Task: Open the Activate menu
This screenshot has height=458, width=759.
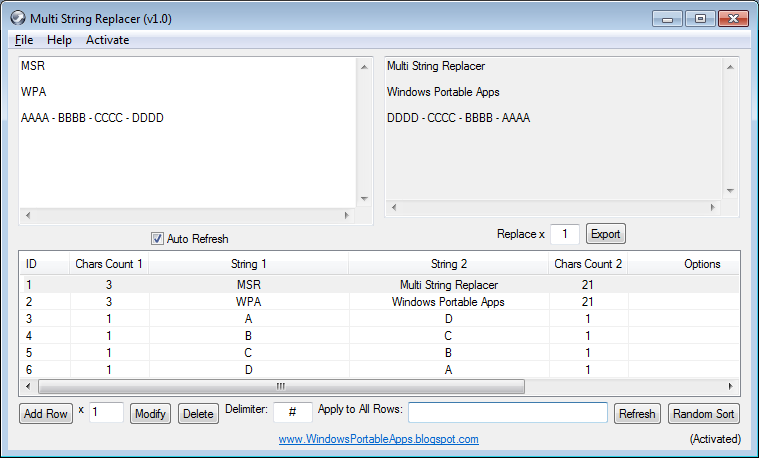Action: pos(107,40)
